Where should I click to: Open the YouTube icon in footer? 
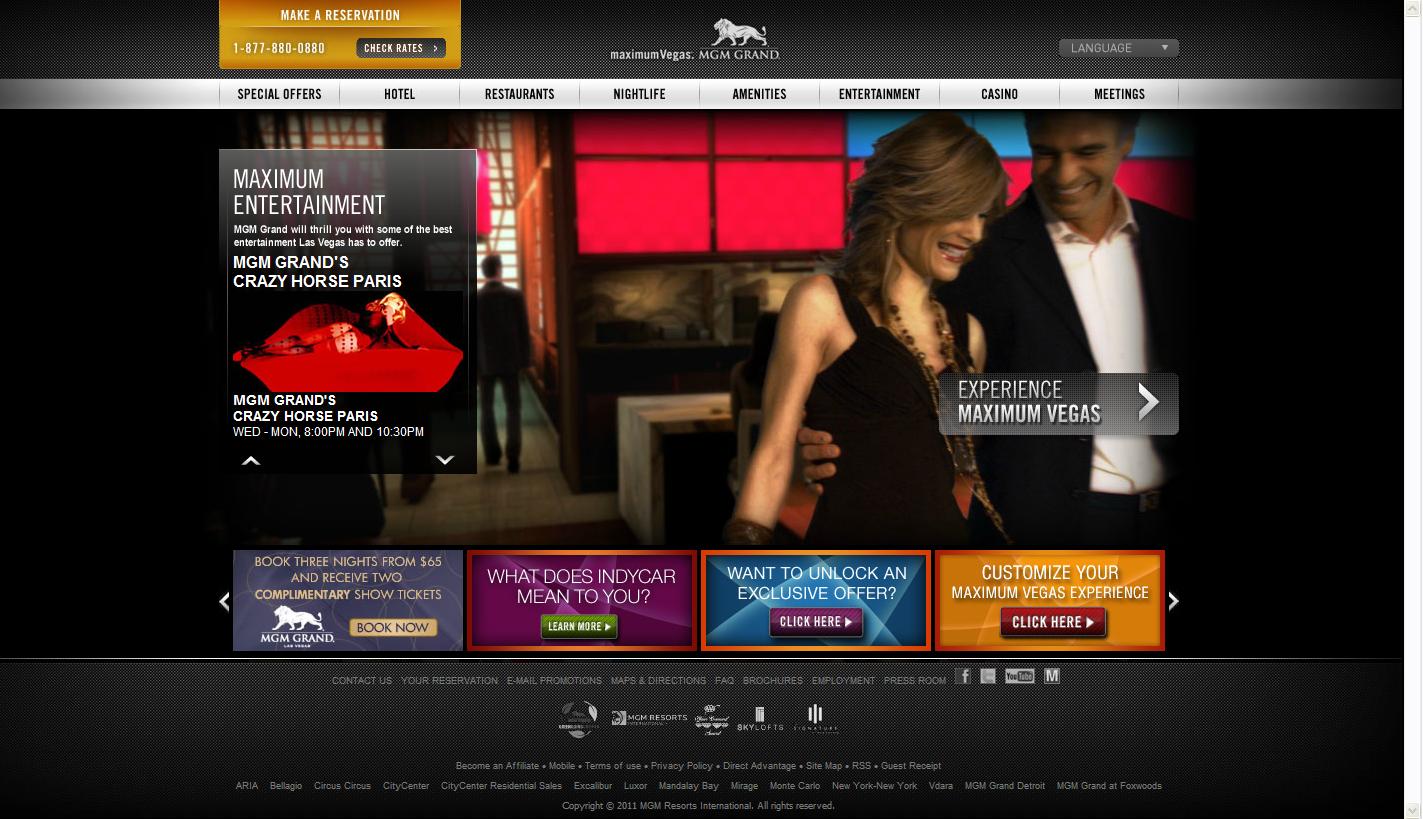pyautogui.click(x=1019, y=677)
